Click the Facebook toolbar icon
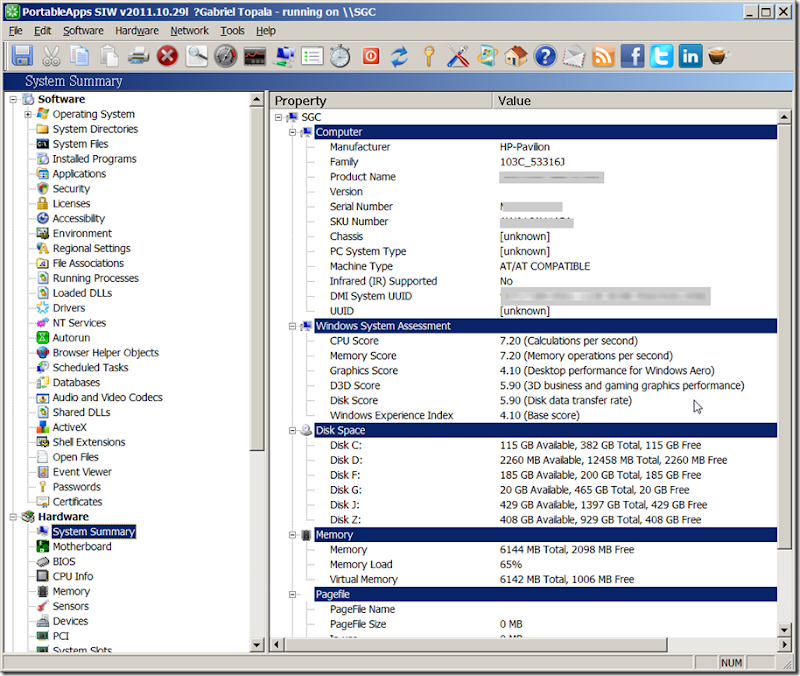This screenshot has width=800, height=676. 632,56
